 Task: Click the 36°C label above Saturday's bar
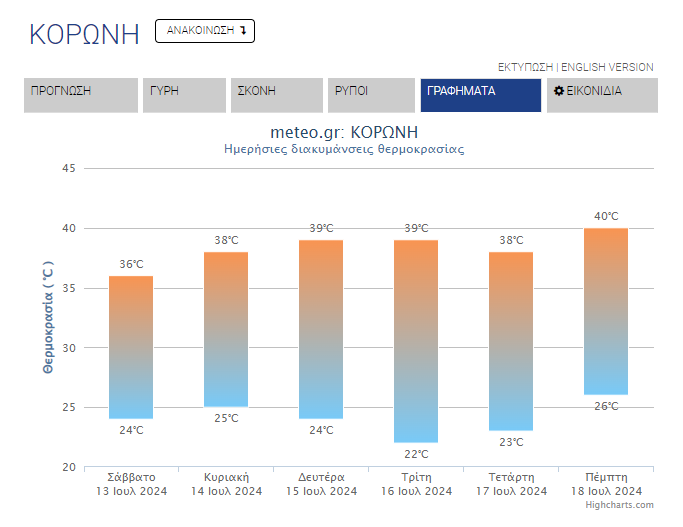tap(131, 264)
